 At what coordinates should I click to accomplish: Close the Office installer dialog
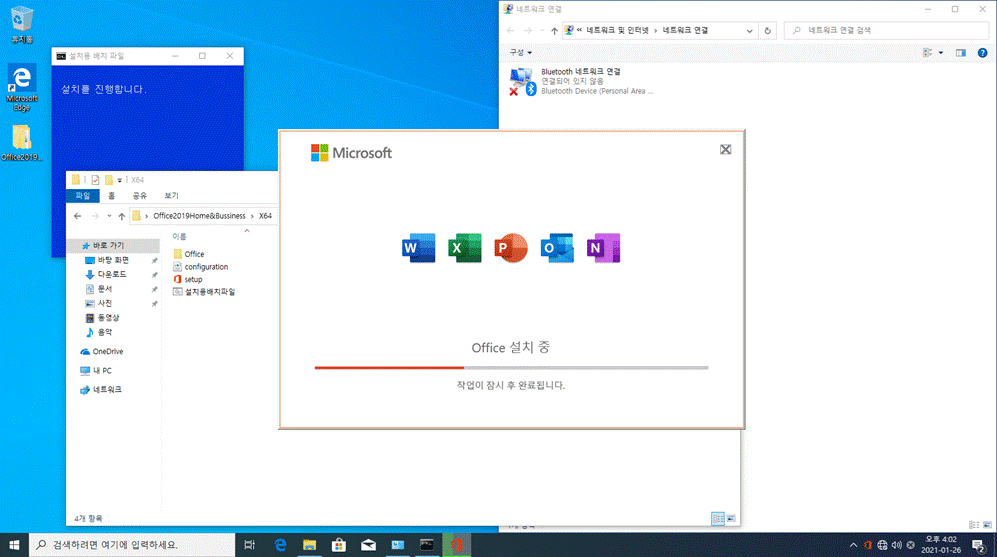click(x=725, y=149)
